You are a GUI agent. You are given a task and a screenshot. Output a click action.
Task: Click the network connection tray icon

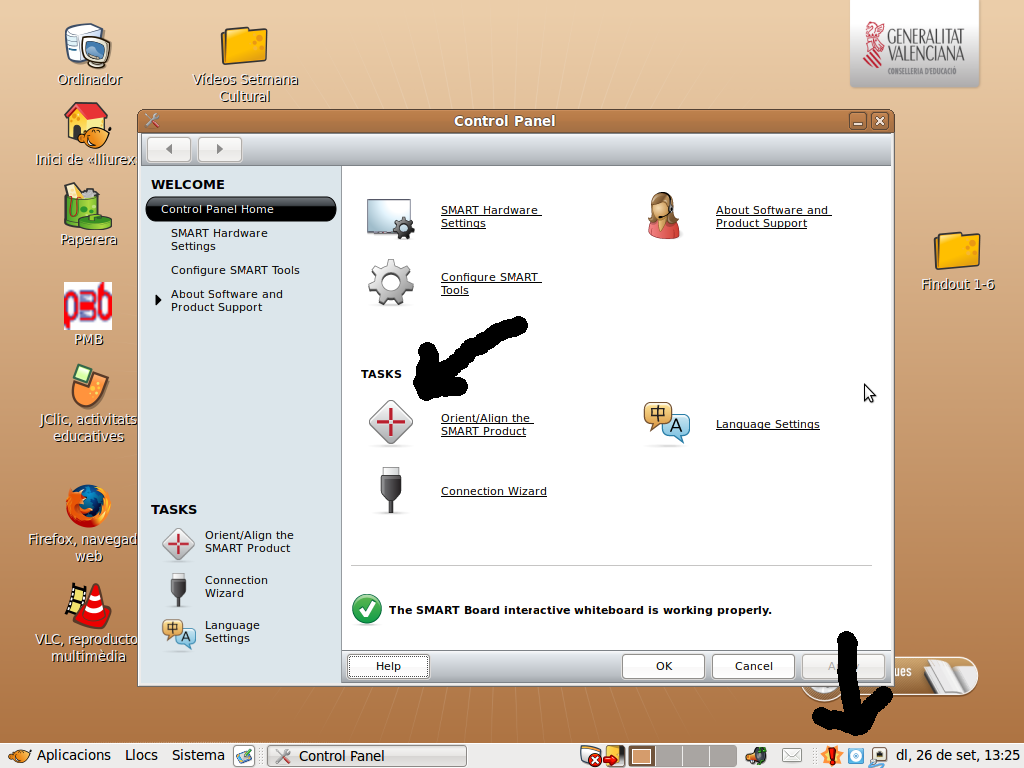878,756
